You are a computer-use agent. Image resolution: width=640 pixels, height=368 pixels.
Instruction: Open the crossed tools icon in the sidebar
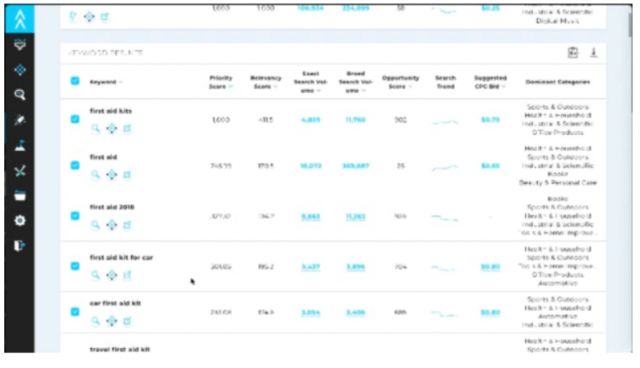click(x=20, y=171)
